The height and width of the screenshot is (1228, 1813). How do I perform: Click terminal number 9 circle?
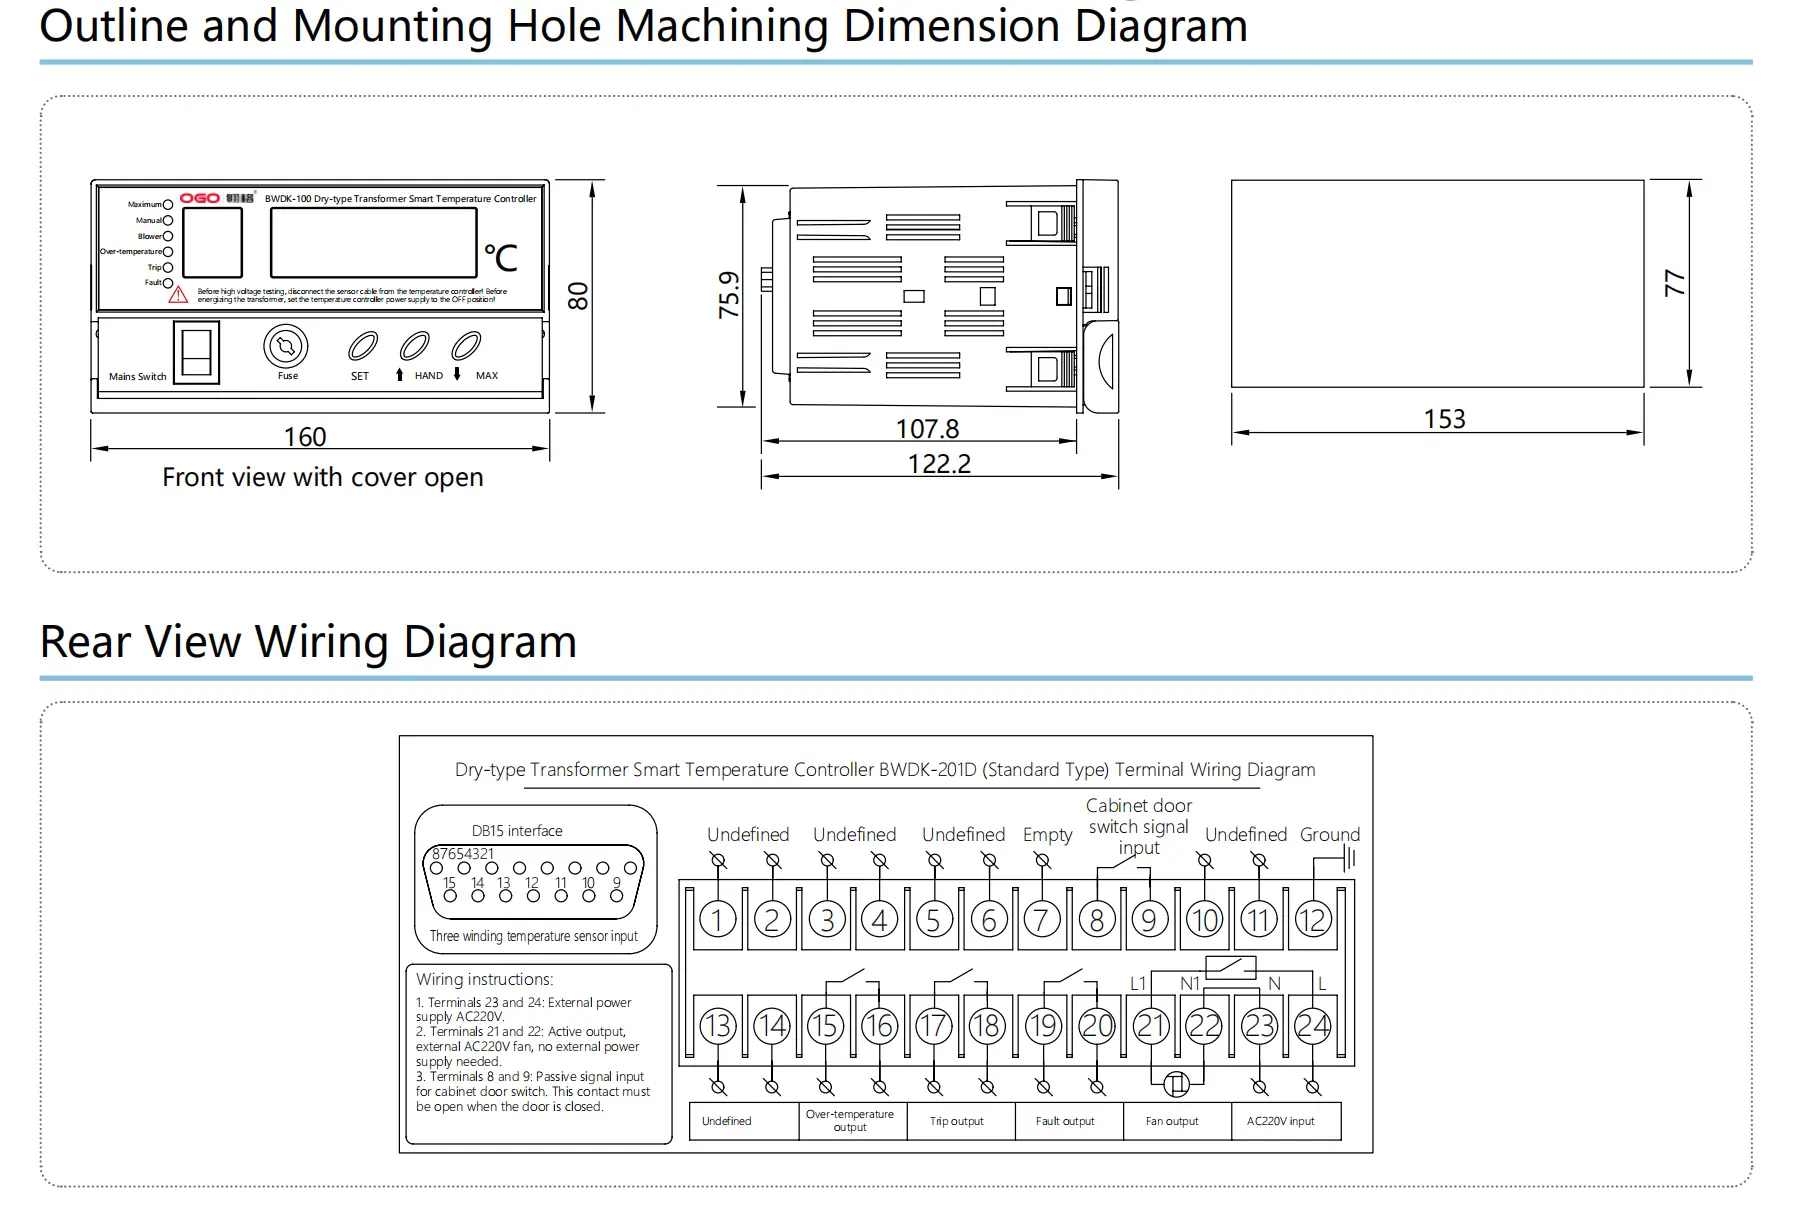click(1150, 919)
